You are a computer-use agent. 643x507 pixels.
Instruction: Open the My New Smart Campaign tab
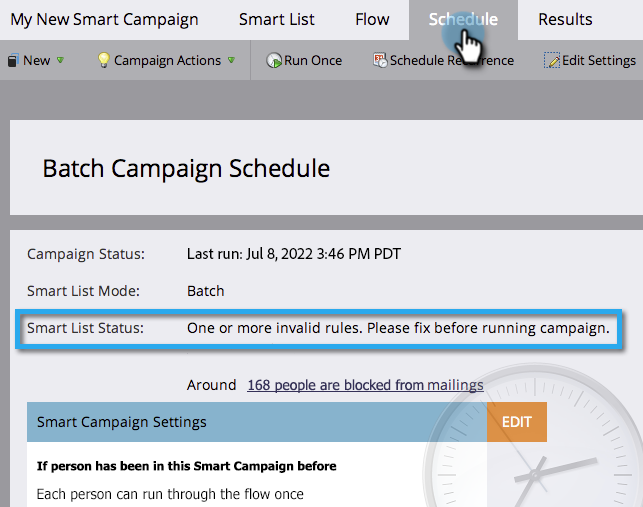pos(104,19)
